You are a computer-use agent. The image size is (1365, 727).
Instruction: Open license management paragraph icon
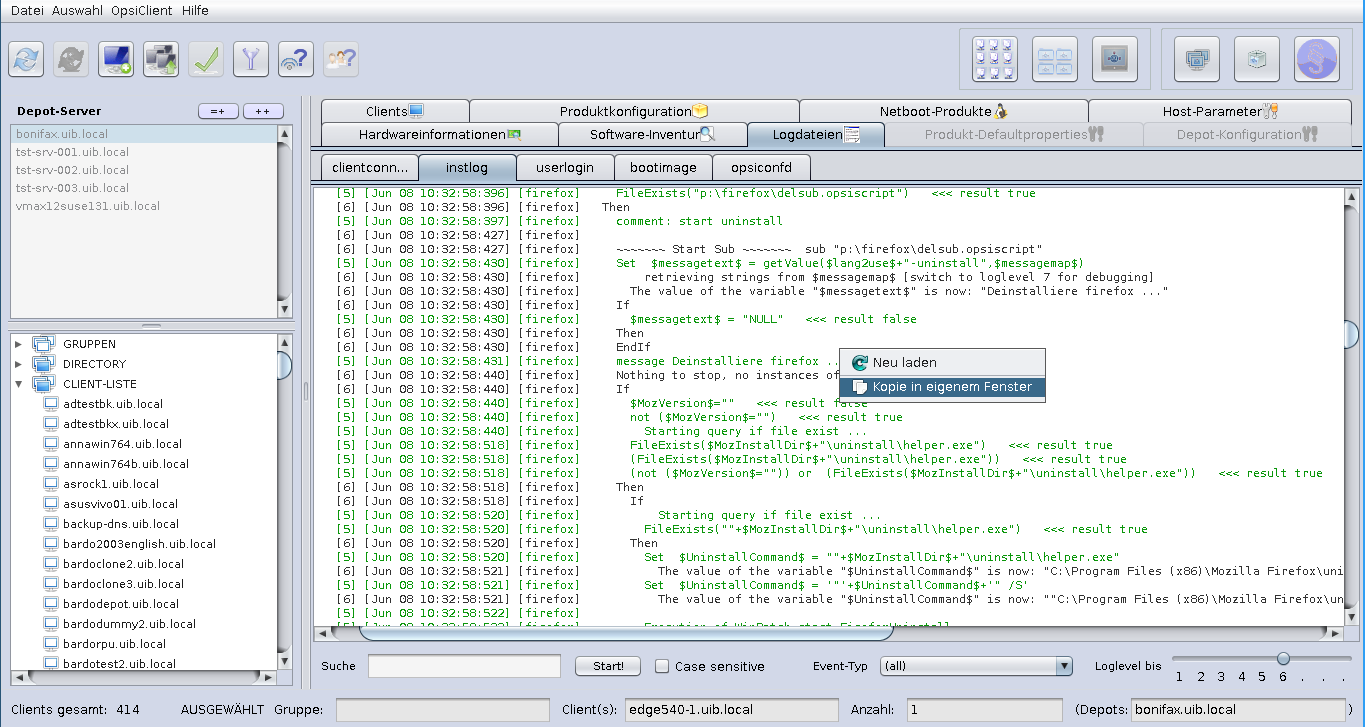(x=1317, y=60)
